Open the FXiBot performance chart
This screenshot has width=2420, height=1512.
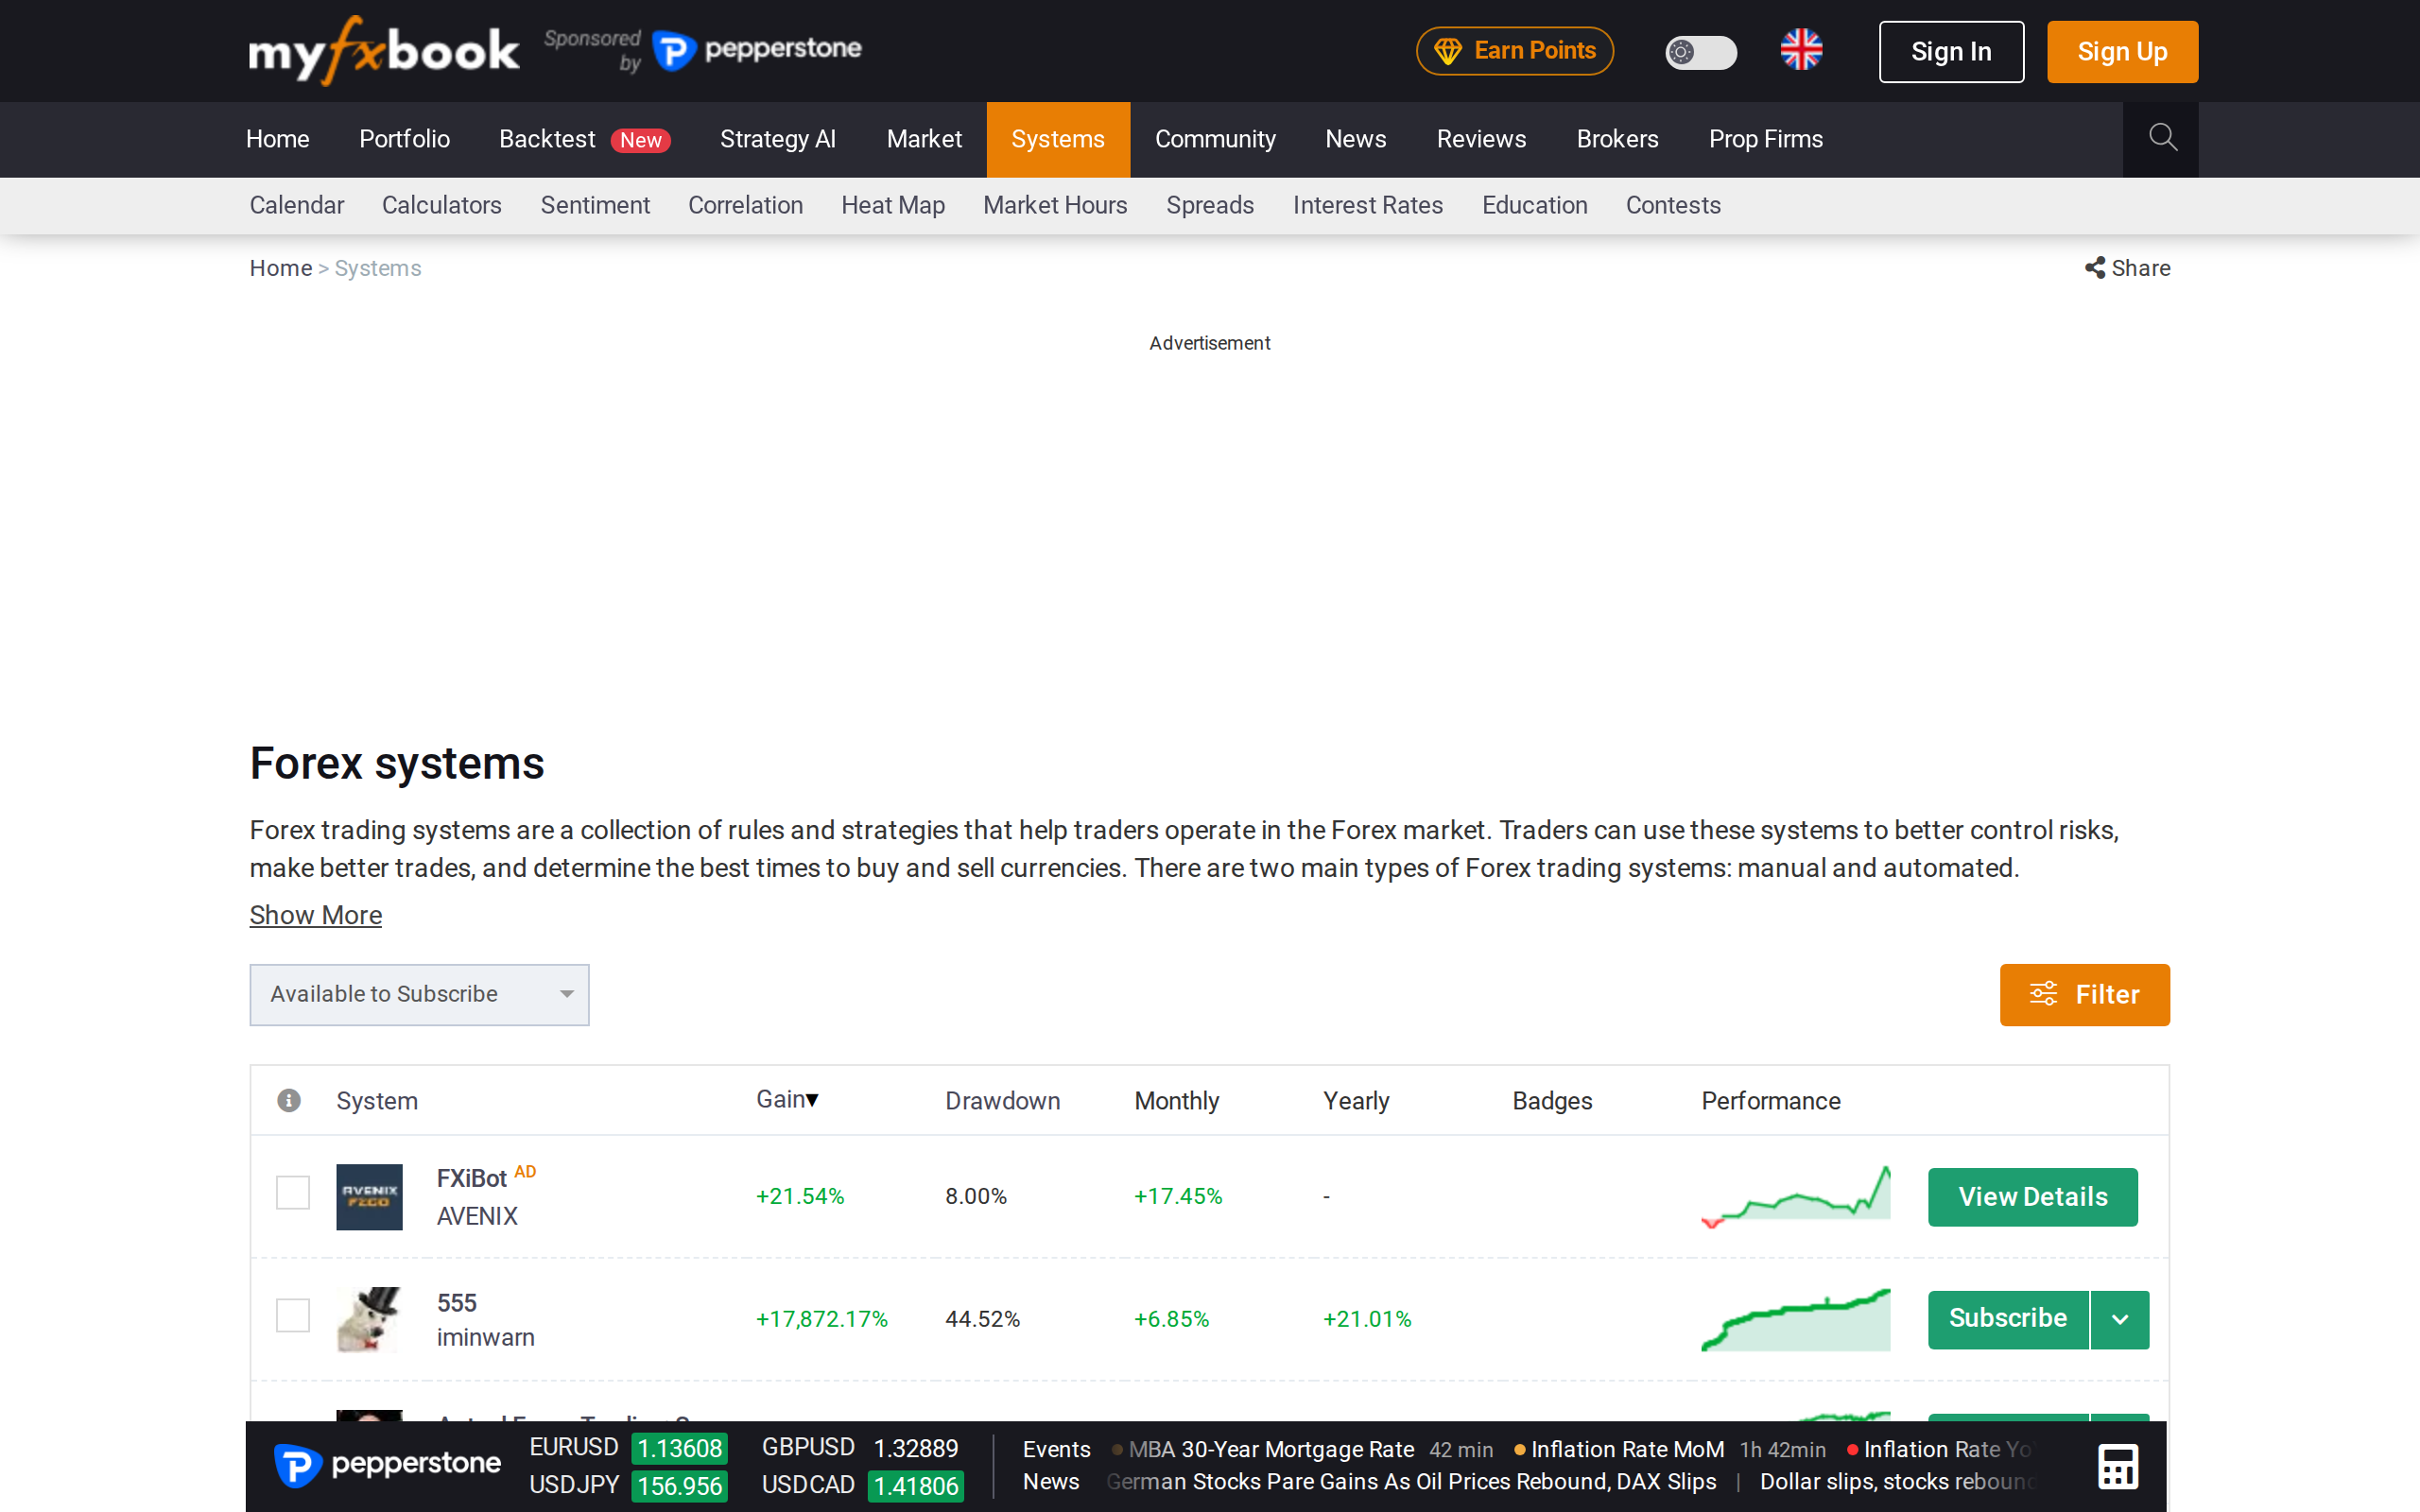1796,1196
